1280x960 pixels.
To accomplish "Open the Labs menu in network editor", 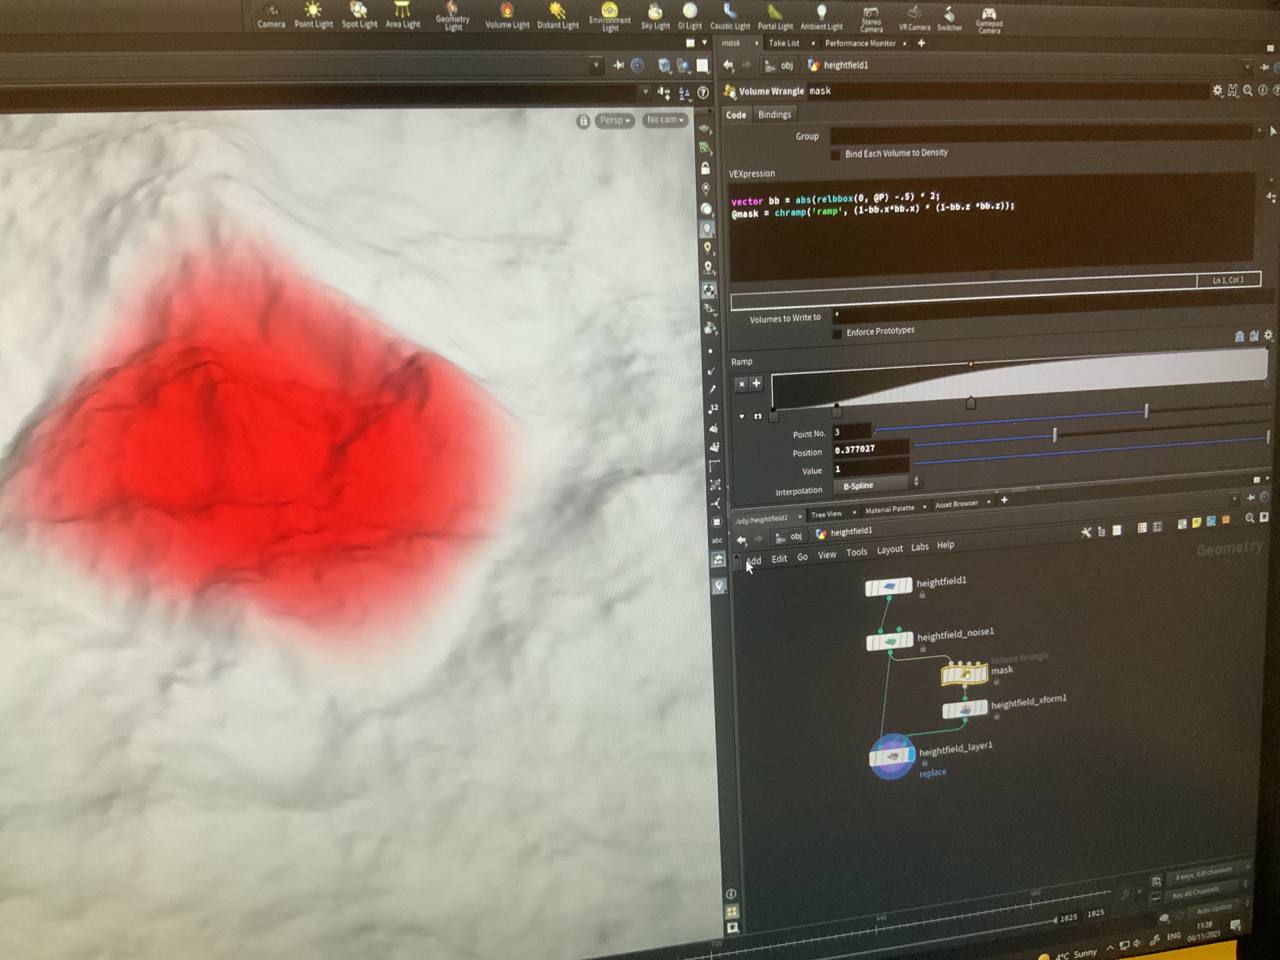I will coord(920,547).
